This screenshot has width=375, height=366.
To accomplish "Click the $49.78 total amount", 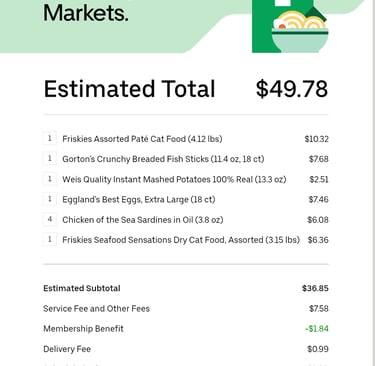I will tap(292, 89).
